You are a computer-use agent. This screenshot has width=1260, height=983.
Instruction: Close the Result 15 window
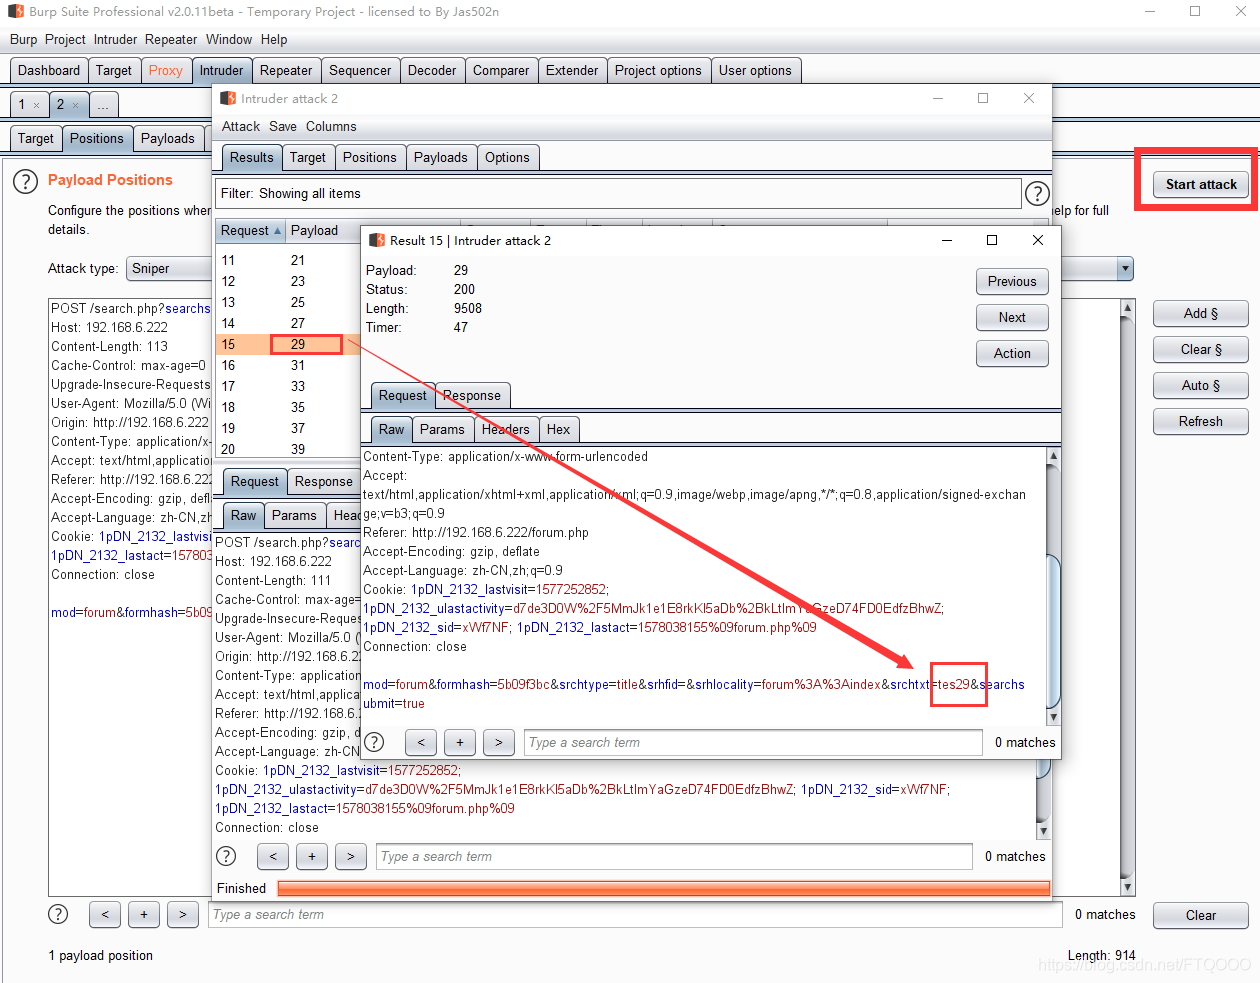coord(1038,240)
